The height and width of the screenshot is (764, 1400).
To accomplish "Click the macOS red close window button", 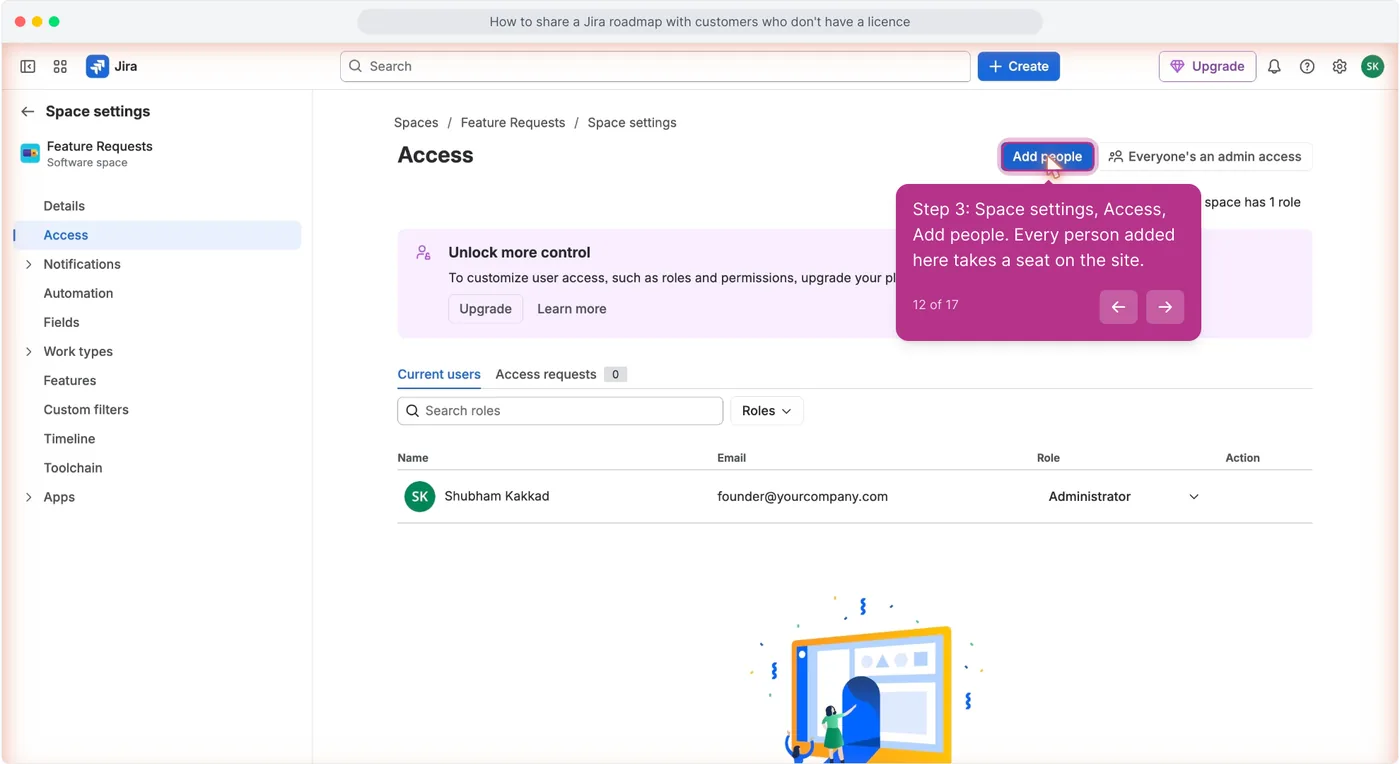I will [x=20, y=22].
